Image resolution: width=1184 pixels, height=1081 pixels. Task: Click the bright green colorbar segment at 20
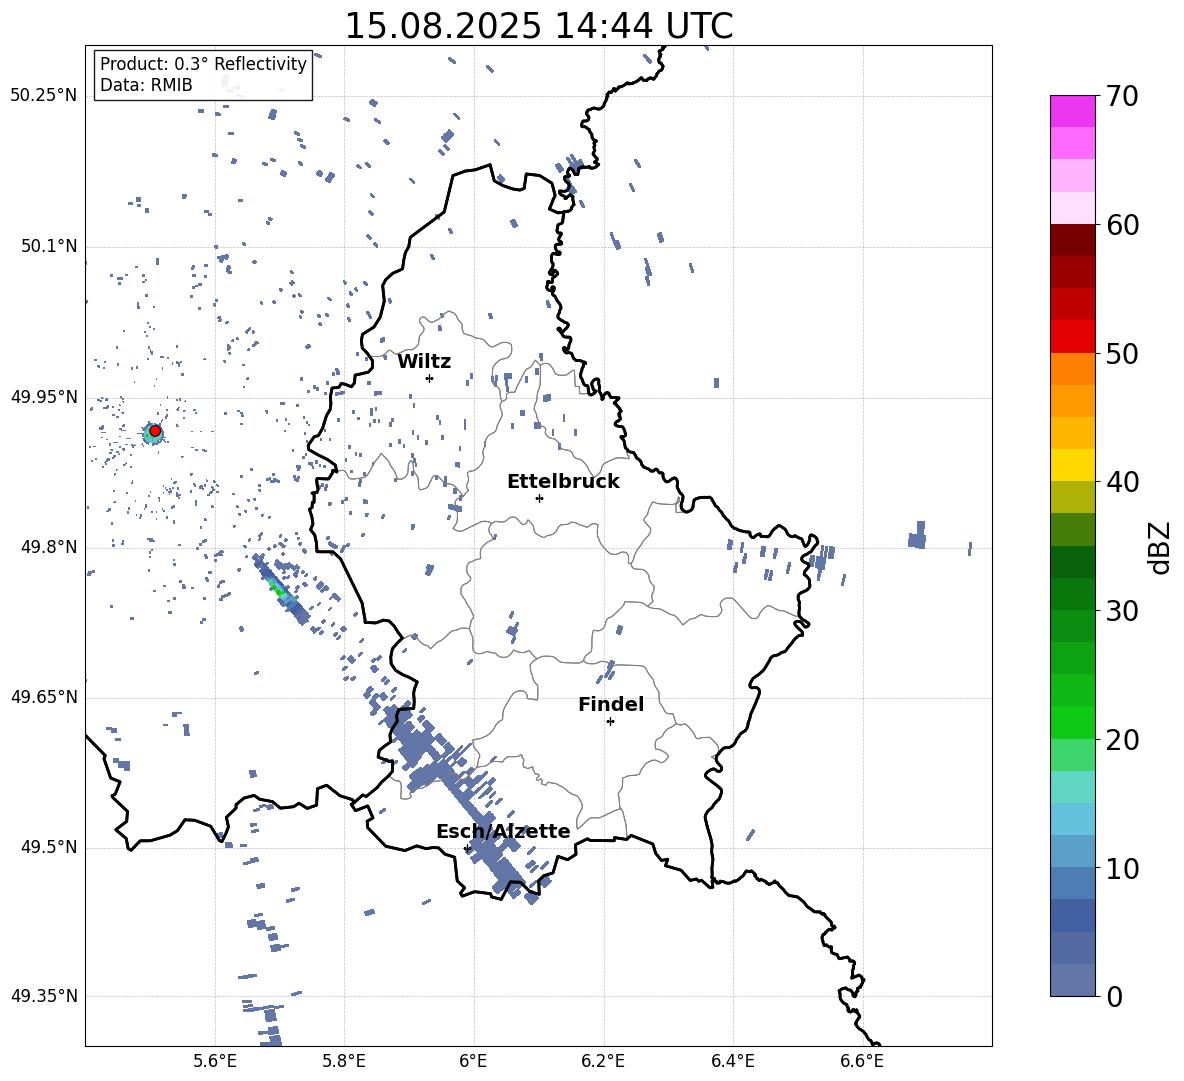point(1072,722)
